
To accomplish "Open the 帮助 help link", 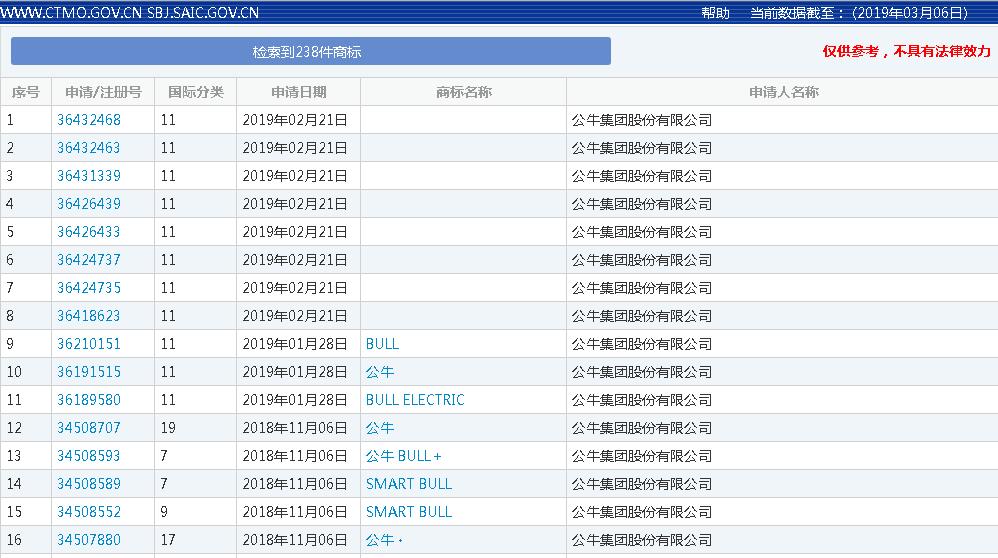I will click(715, 13).
